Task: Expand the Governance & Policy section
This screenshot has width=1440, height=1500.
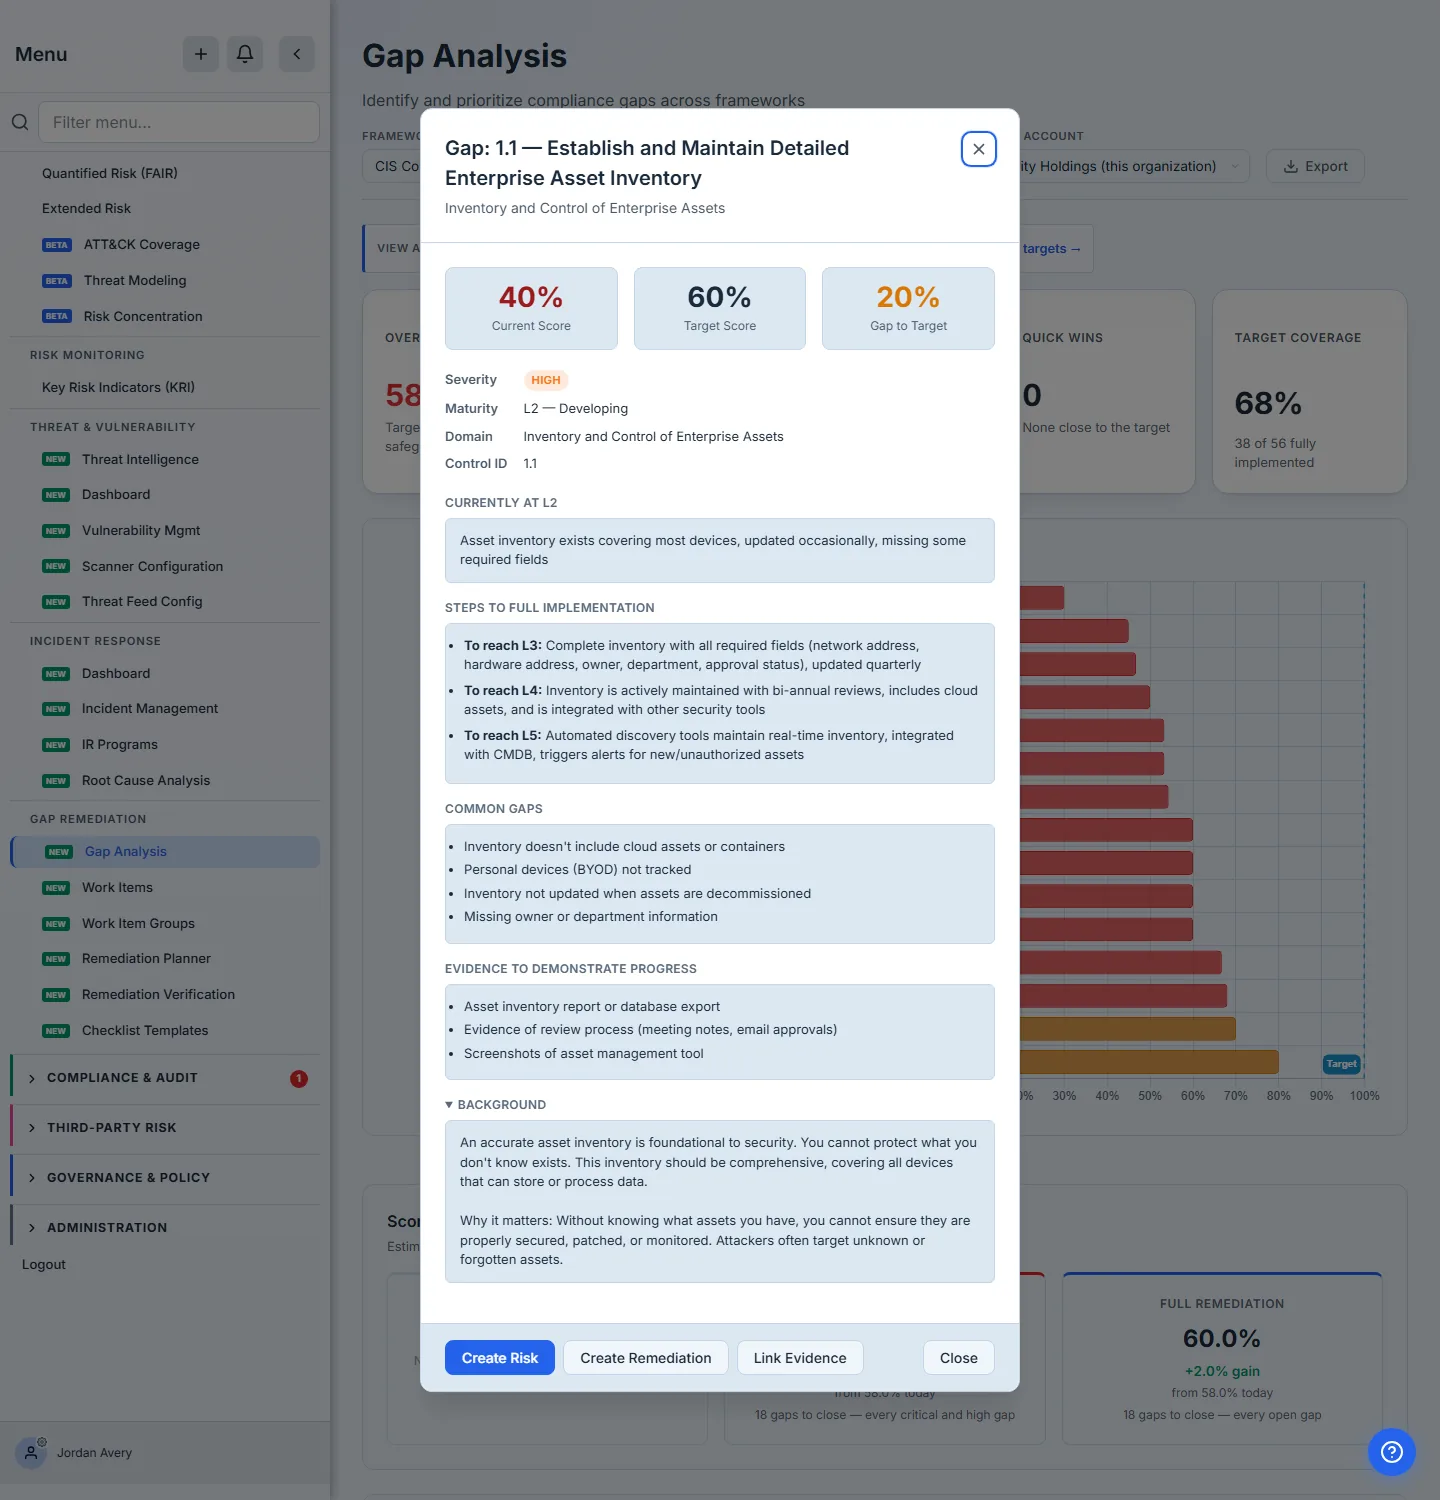Action: click(166, 1178)
